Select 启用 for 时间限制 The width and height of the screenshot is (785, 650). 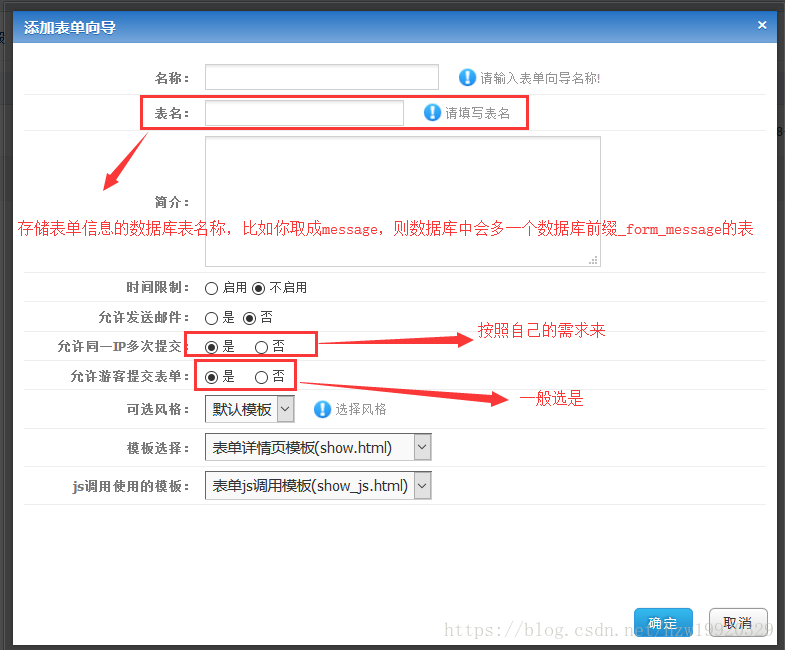(211, 288)
